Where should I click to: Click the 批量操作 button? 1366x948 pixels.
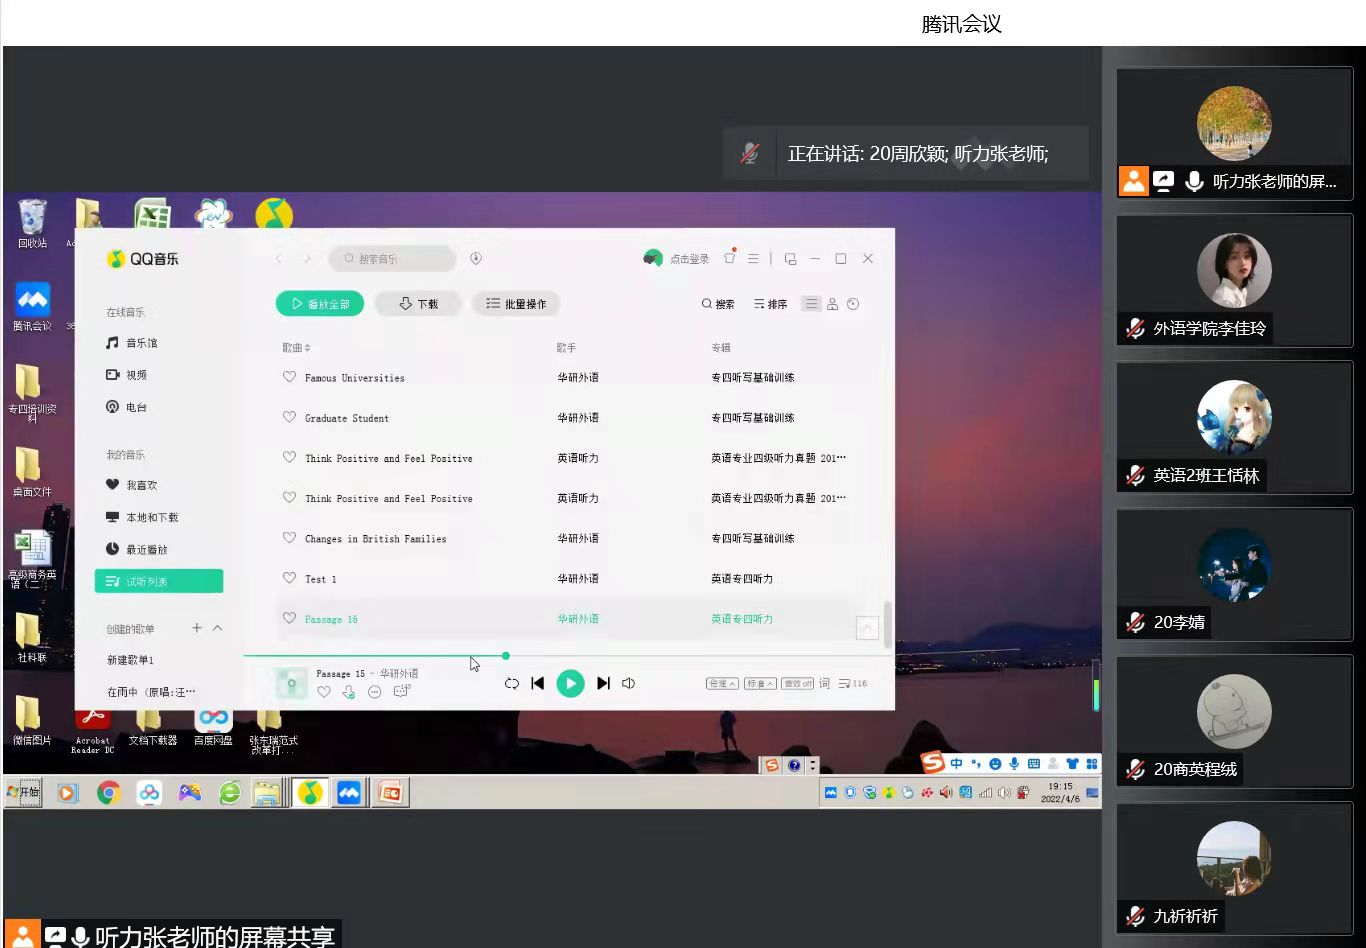(516, 304)
